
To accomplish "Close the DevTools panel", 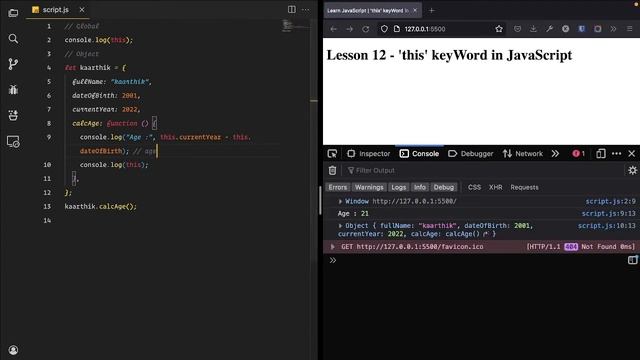I will pos(632,153).
